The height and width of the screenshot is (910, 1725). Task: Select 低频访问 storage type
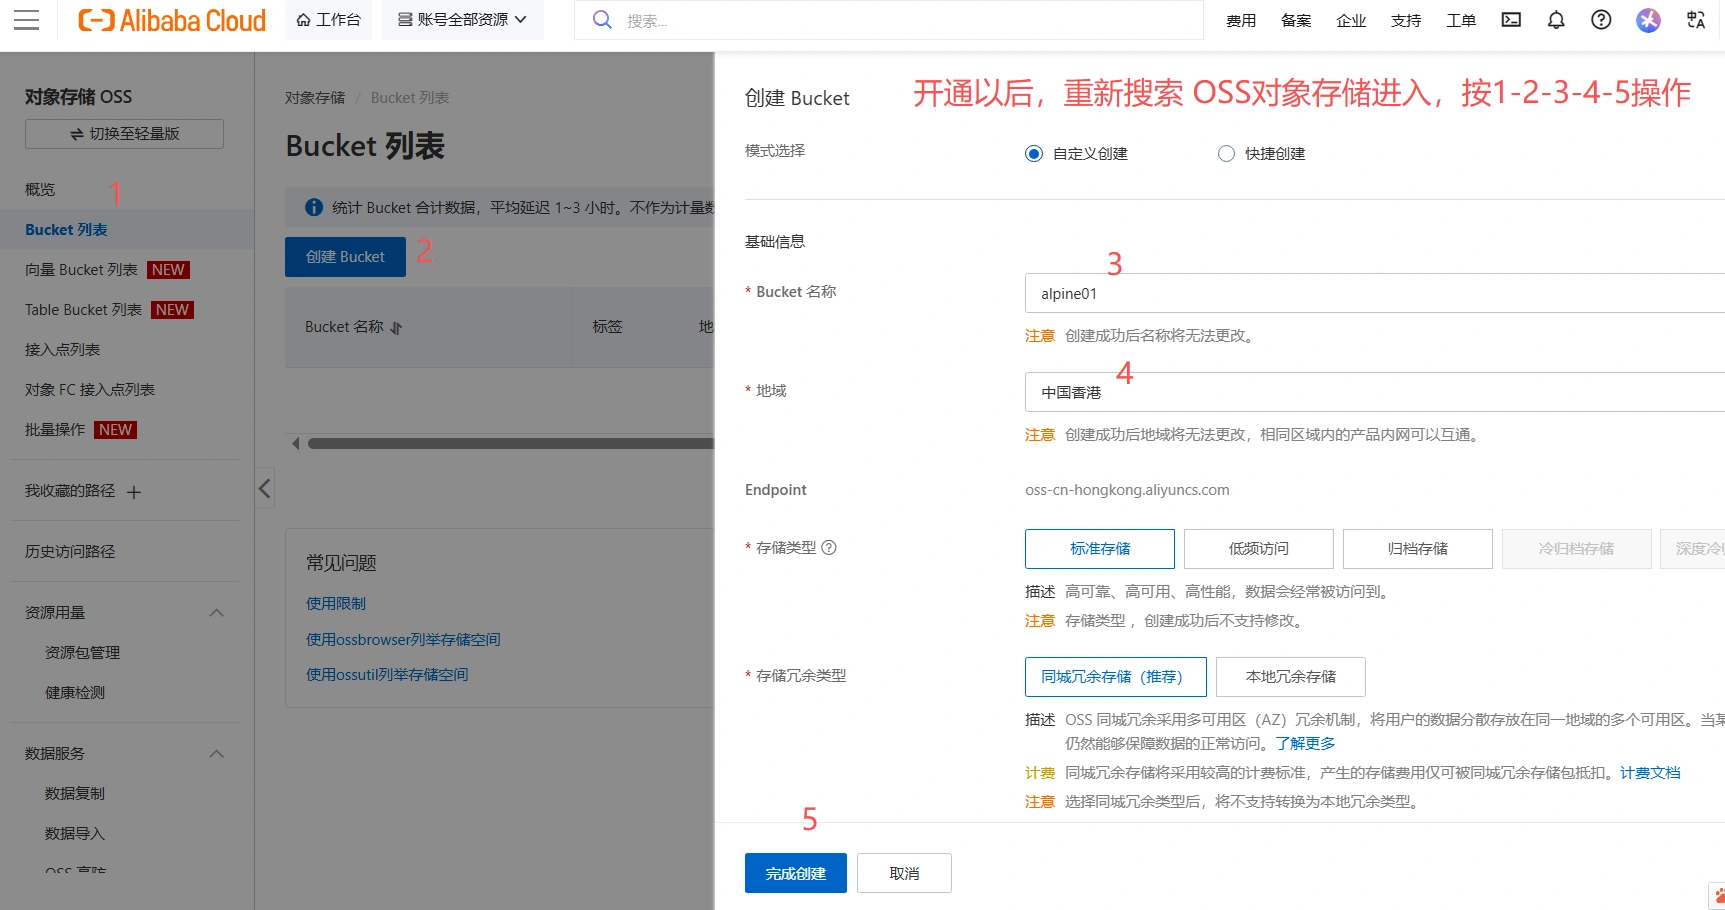pyautogui.click(x=1259, y=549)
